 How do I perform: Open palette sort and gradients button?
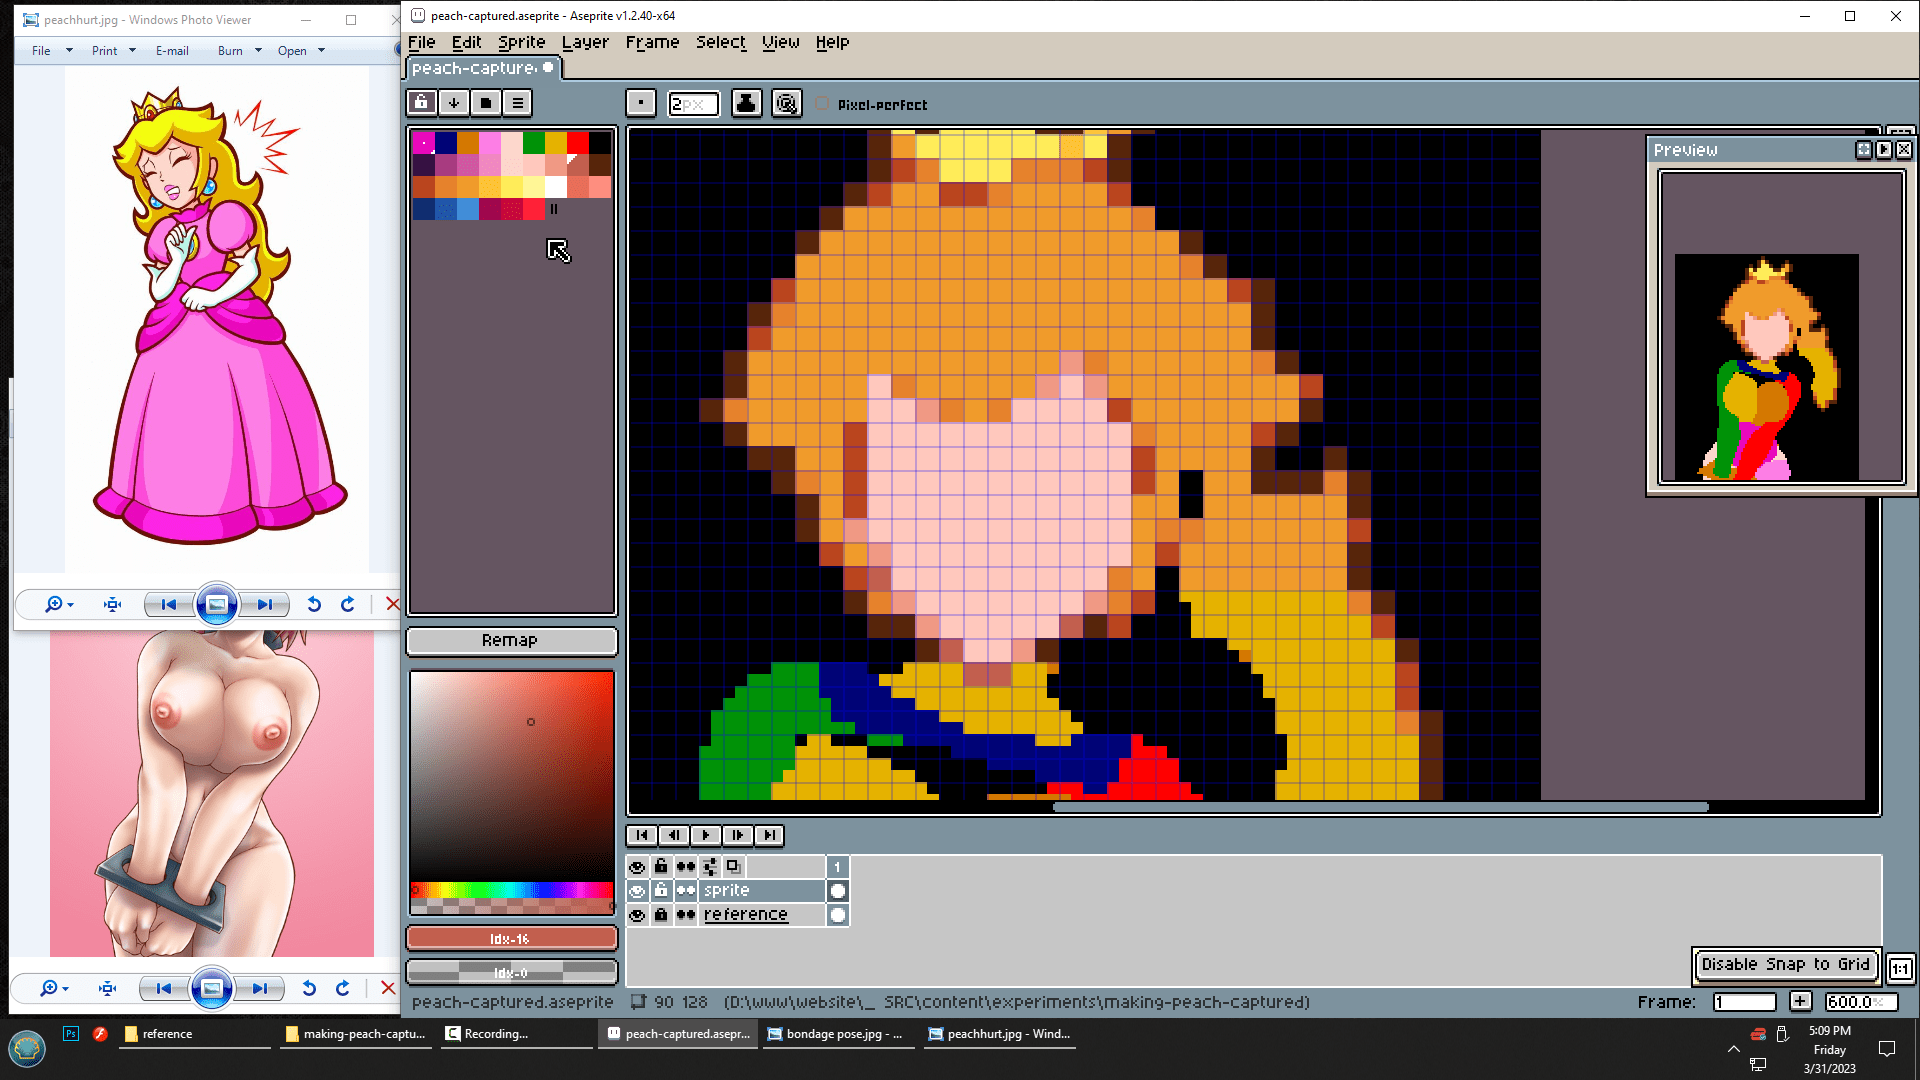pyautogui.click(x=453, y=103)
